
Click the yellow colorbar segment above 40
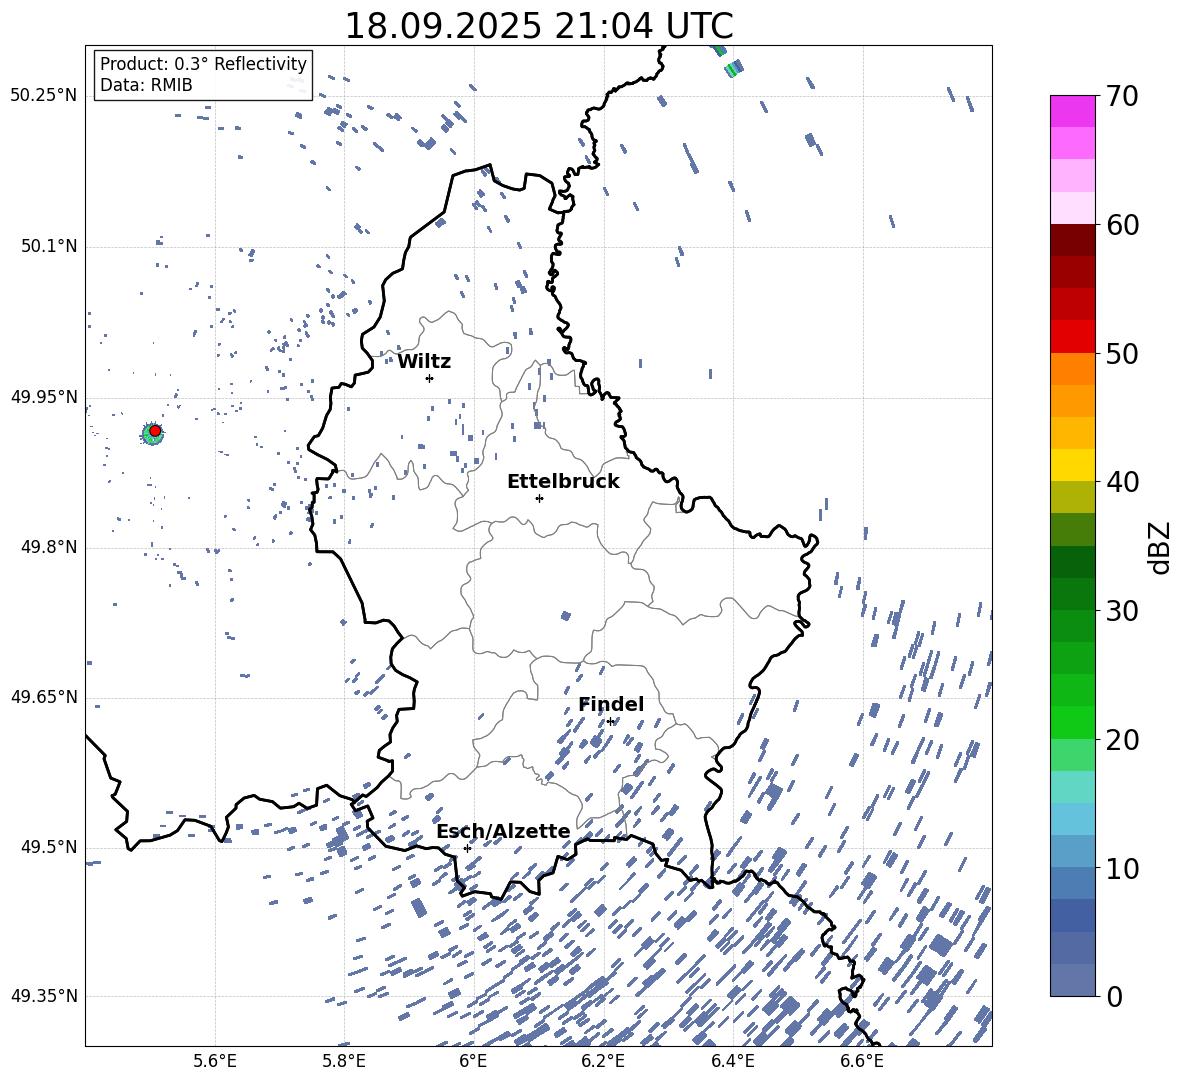pyautogui.click(x=1073, y=465)
